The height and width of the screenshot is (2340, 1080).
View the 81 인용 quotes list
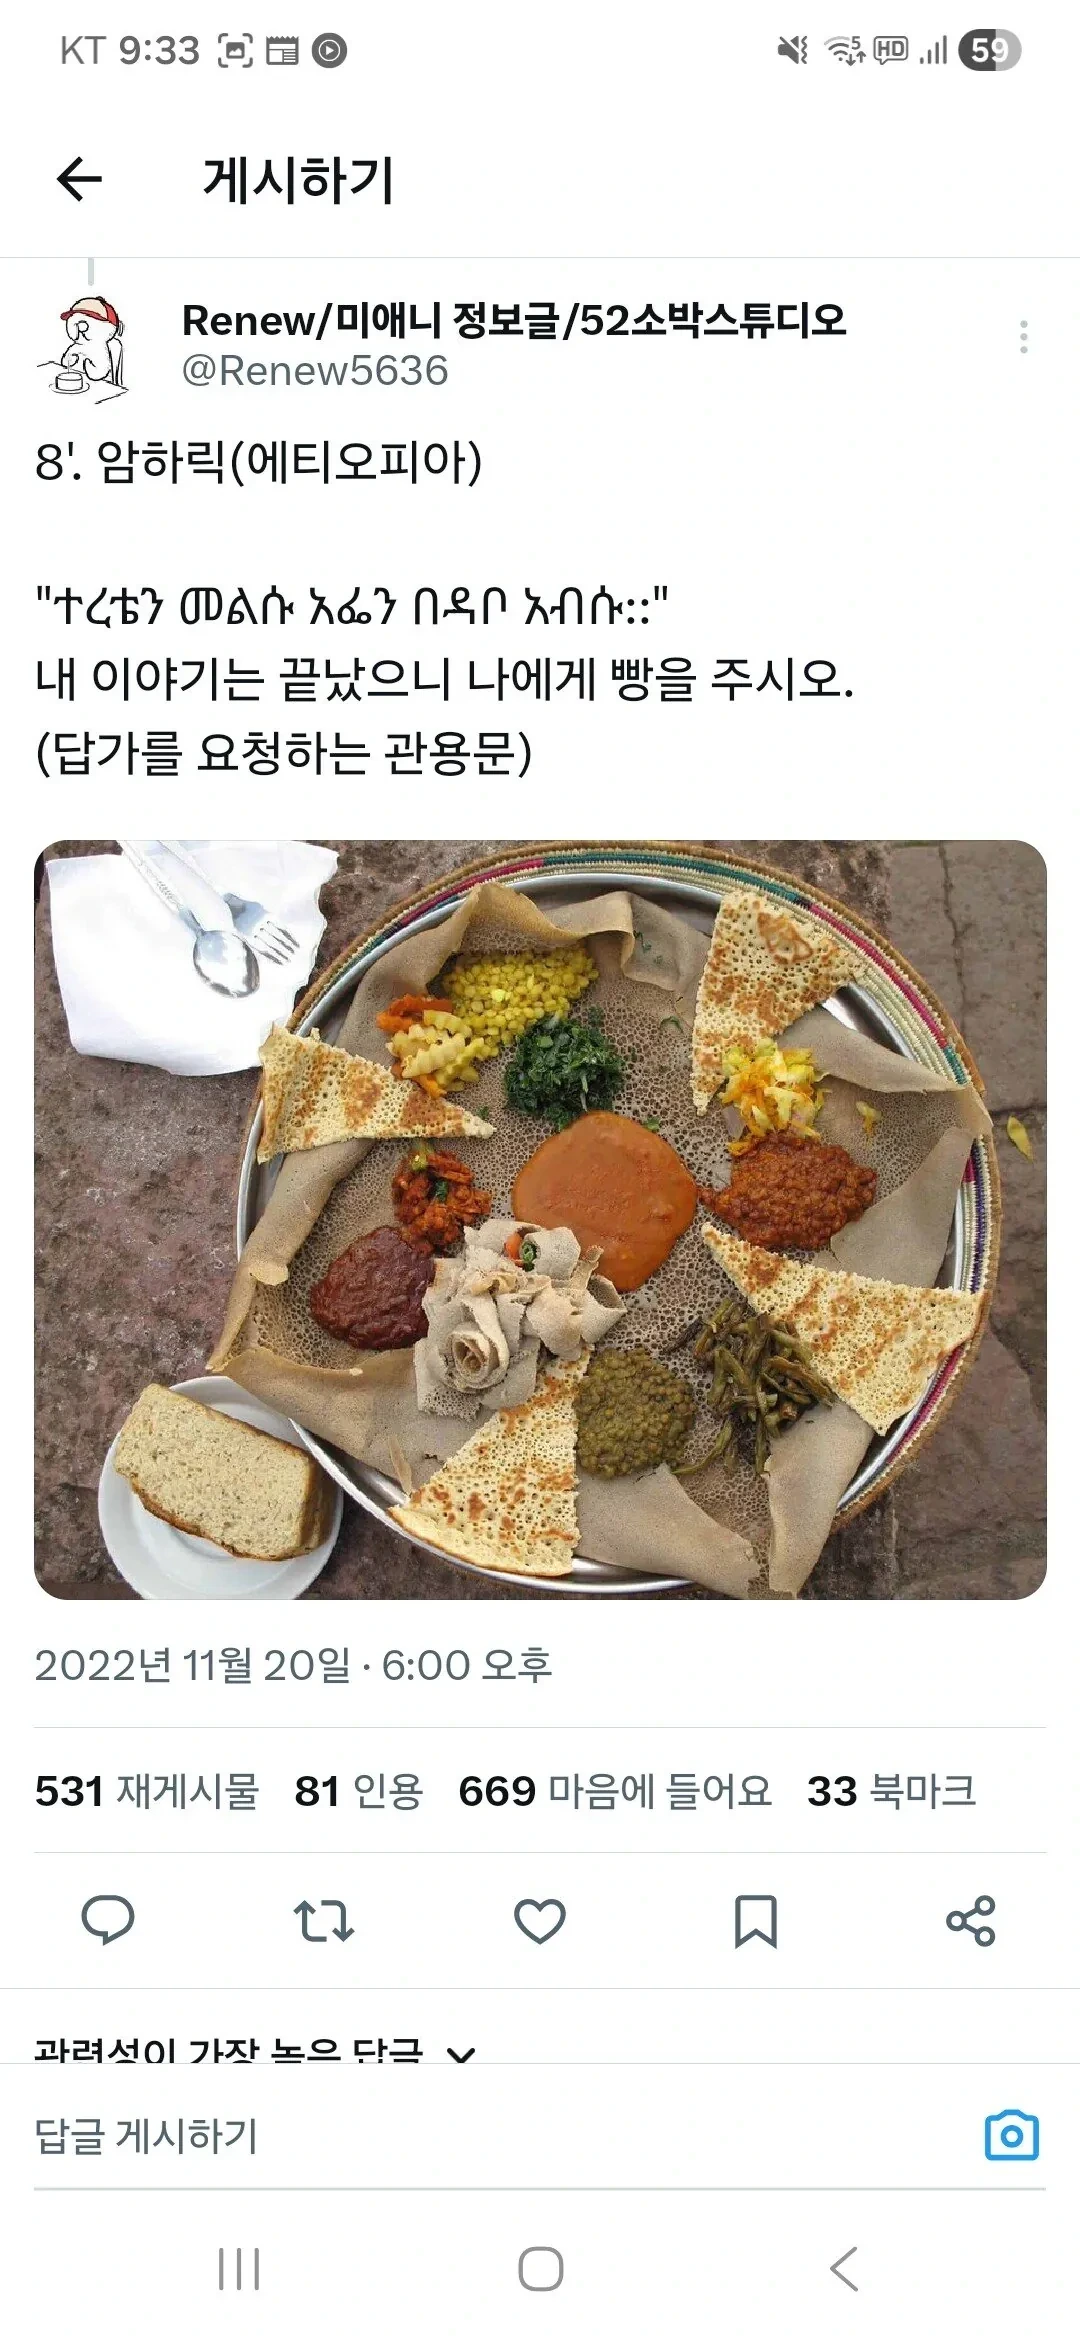click(359, 1791)
